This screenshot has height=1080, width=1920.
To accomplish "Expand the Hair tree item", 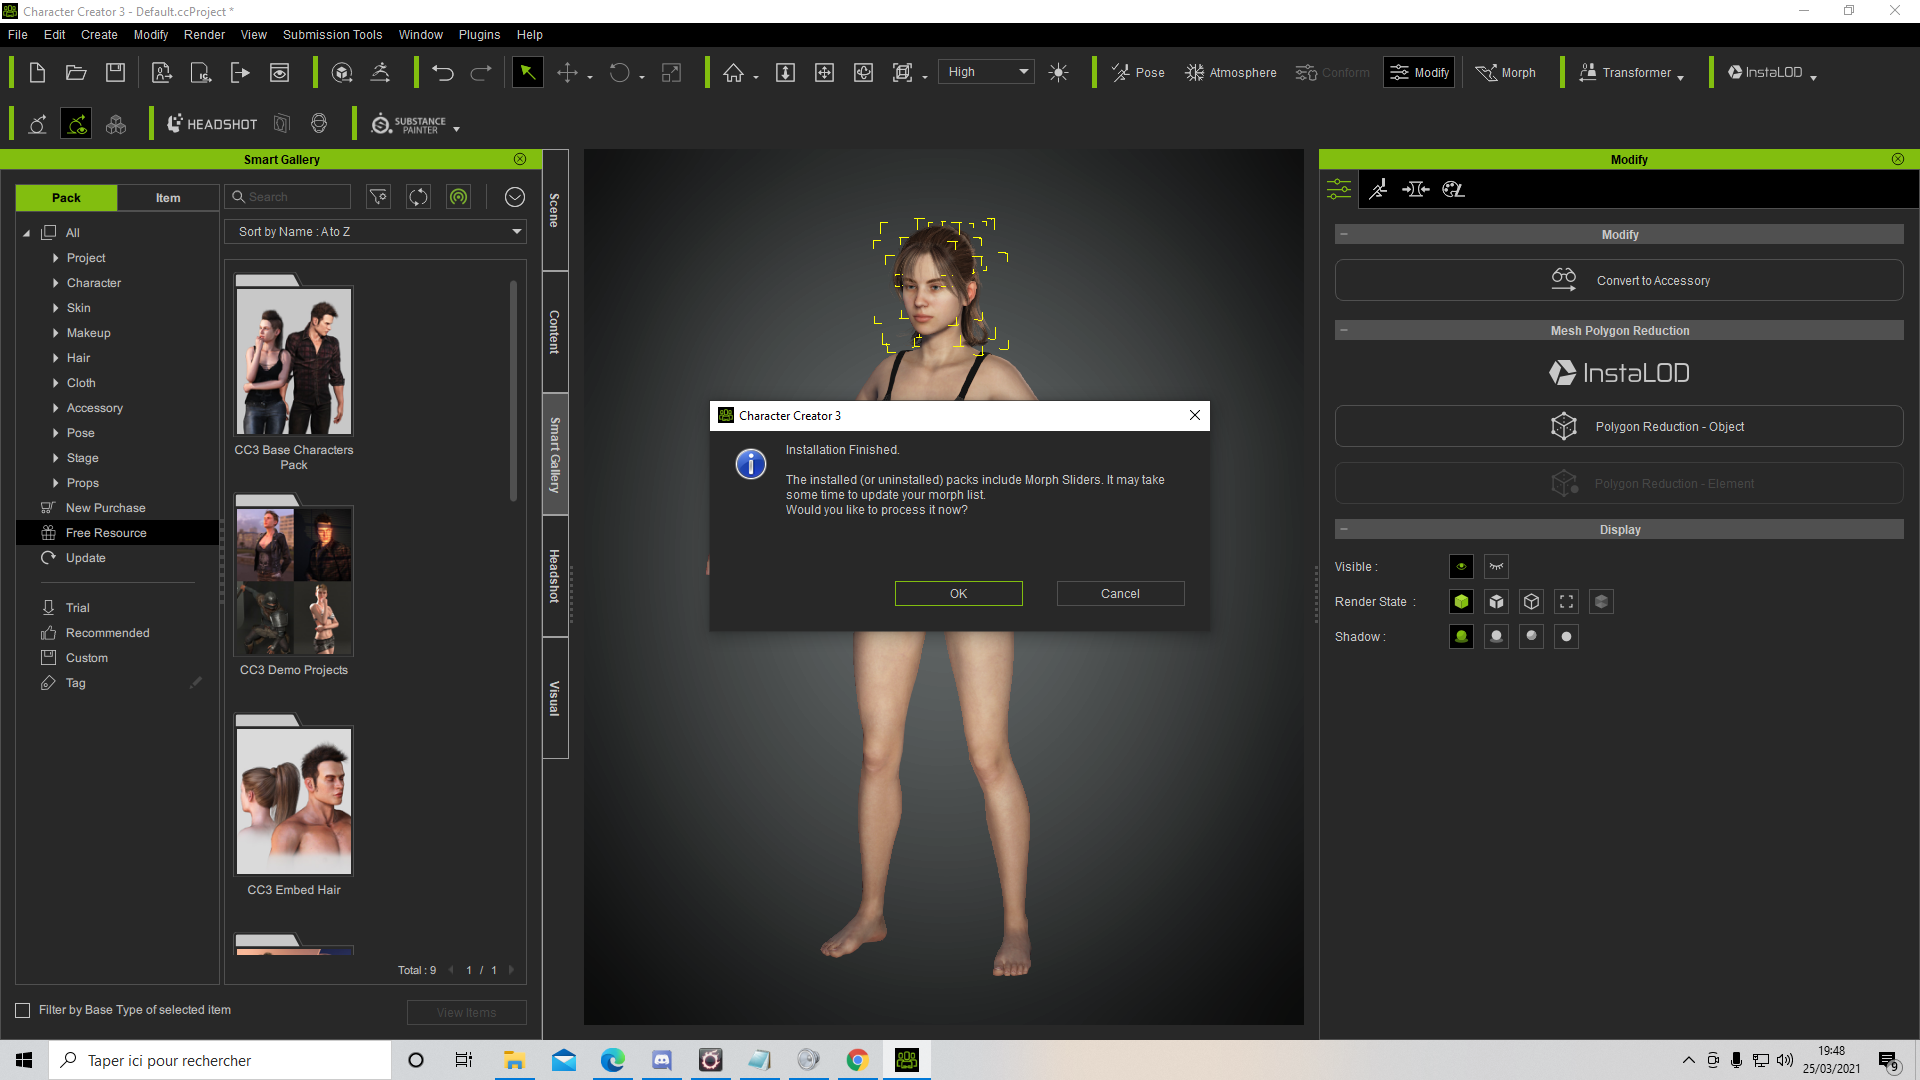I will tap(55, 358).
